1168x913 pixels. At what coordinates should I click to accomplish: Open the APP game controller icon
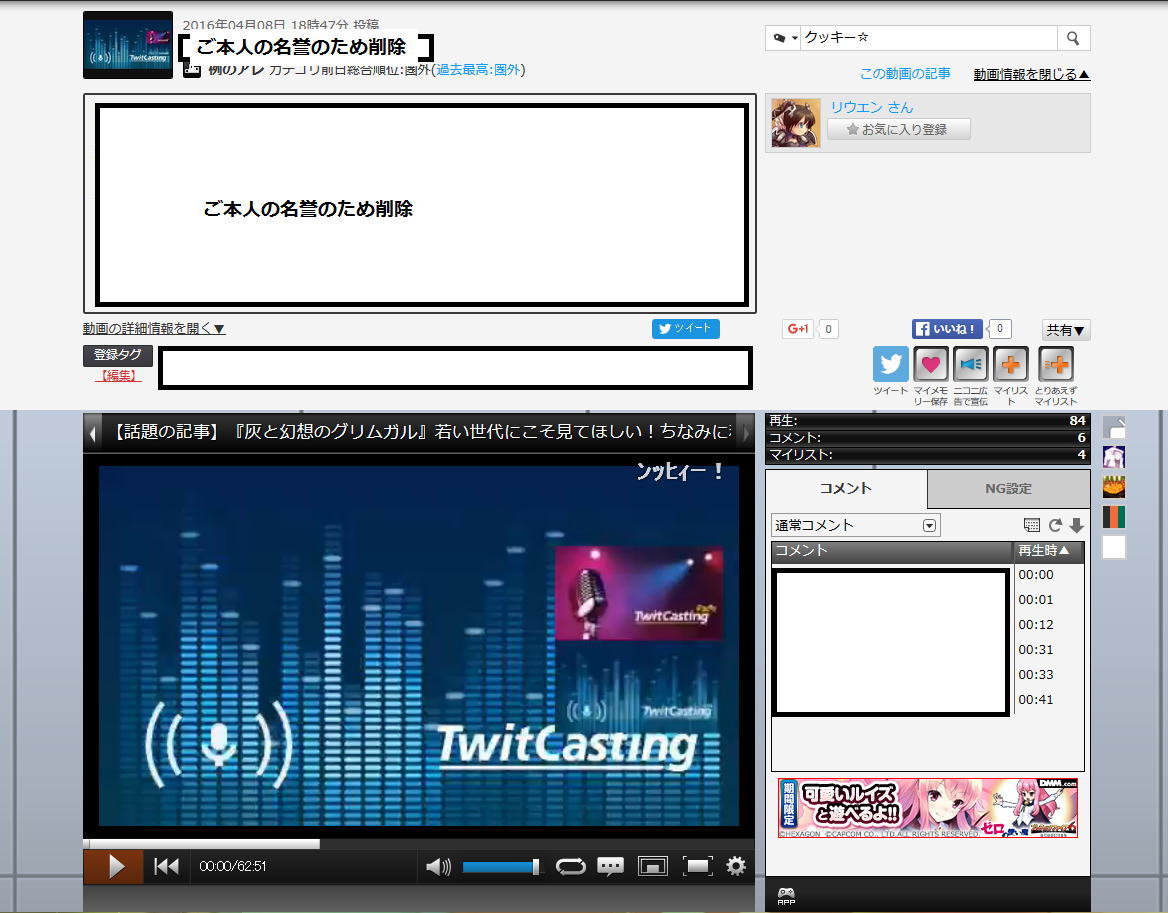(x=787, y=895)
